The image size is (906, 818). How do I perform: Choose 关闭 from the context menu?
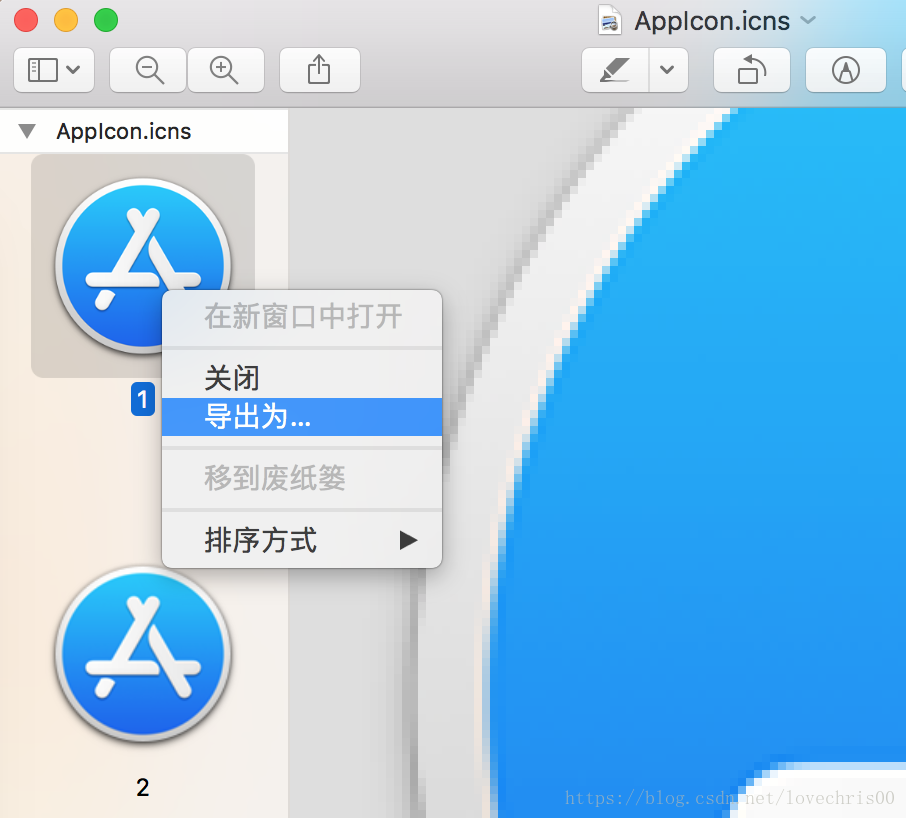[x=302, y=378]
